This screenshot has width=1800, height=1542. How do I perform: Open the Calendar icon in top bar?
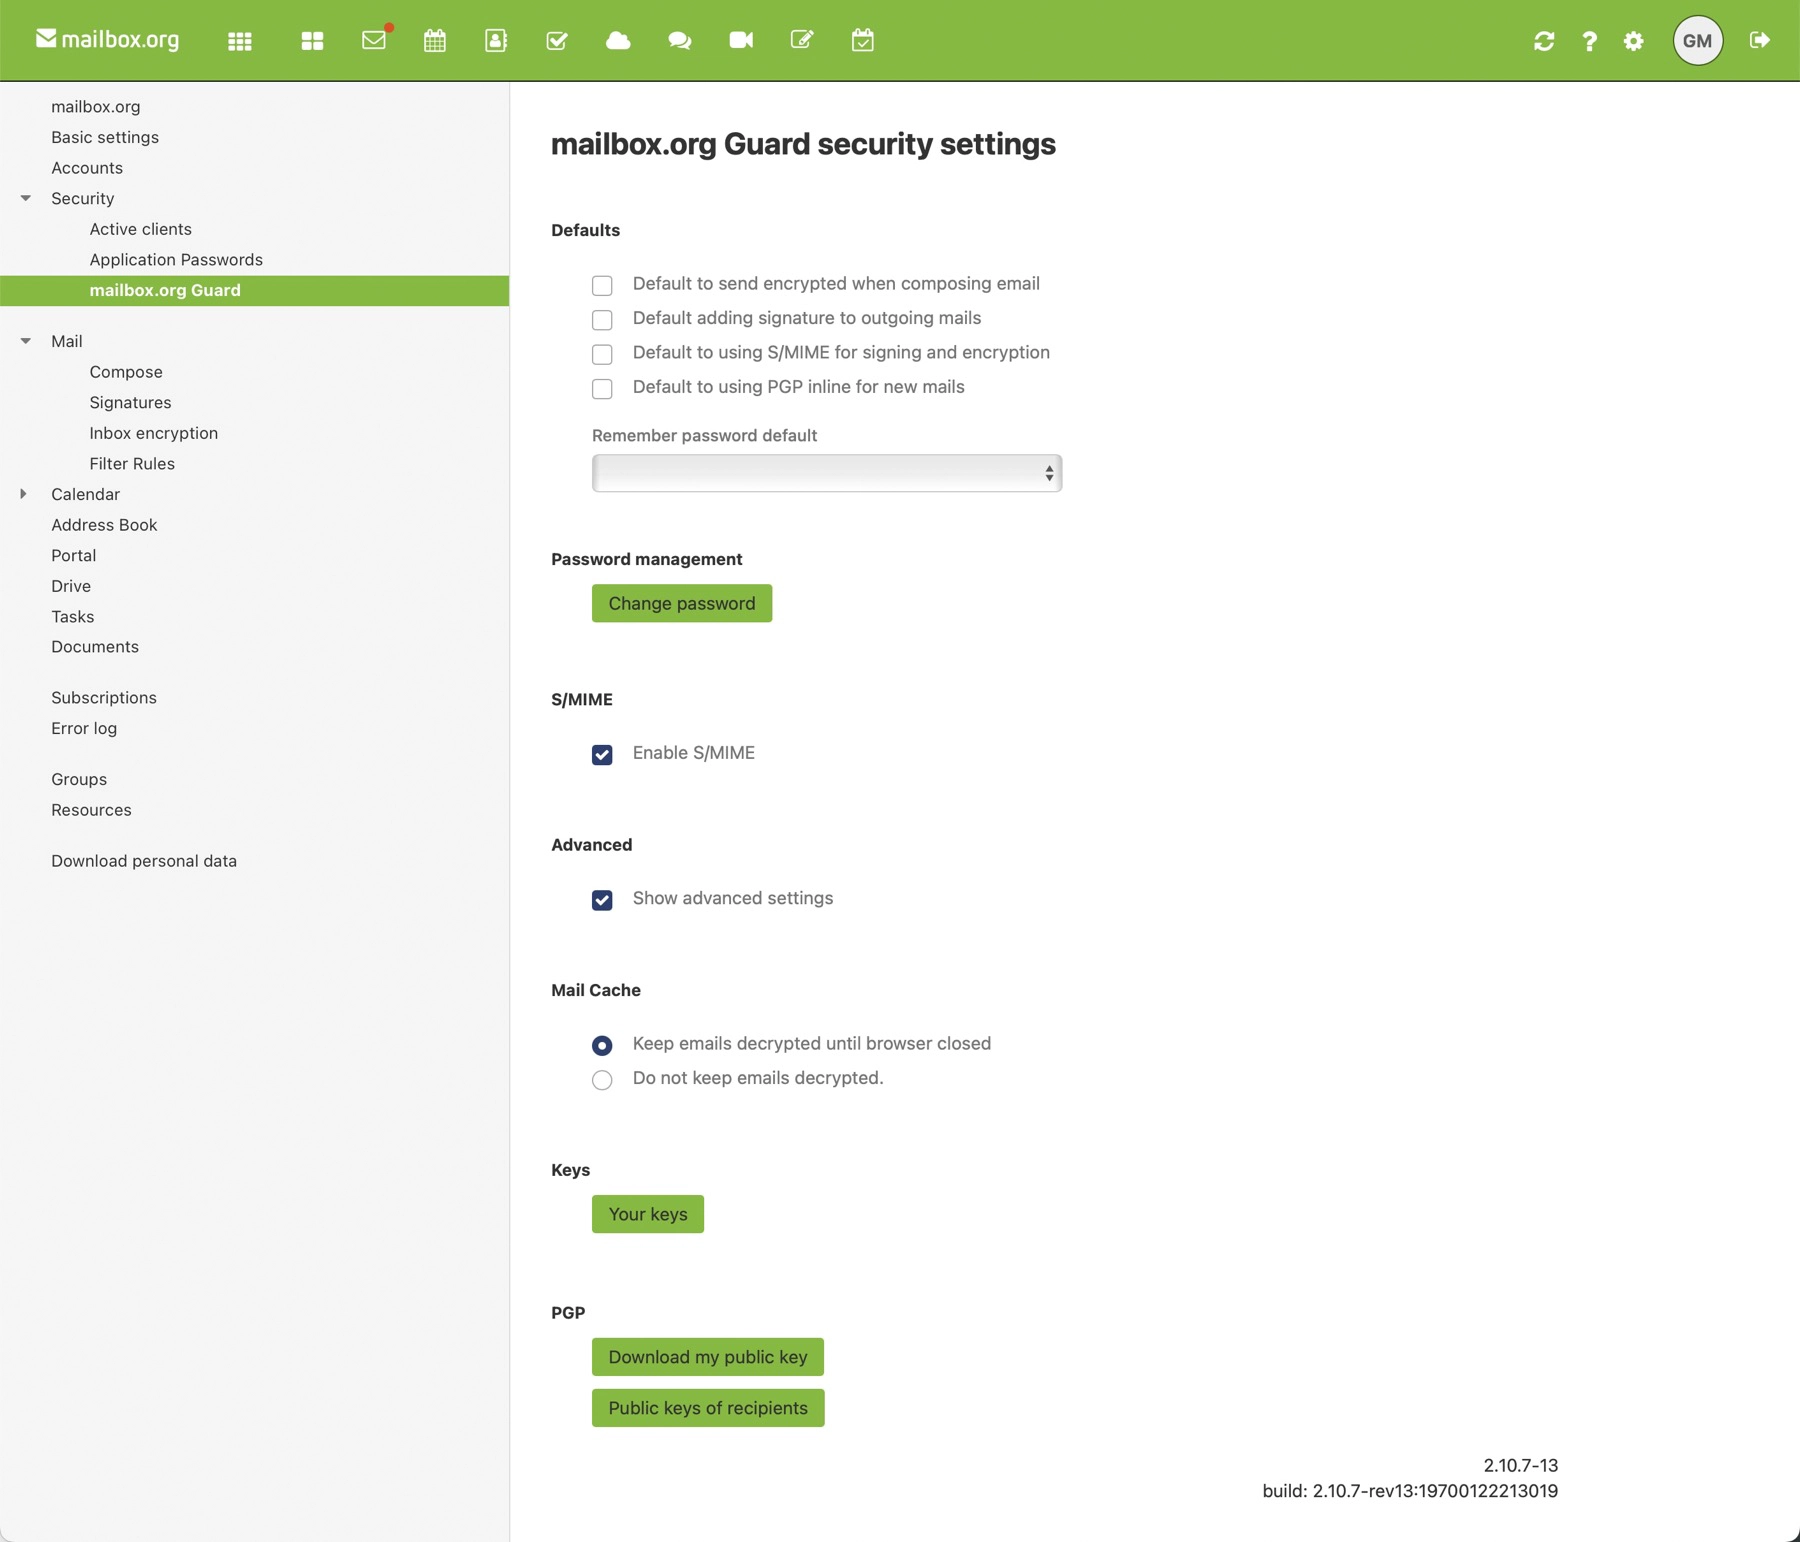pyautogui.click(x=435, y=41)
